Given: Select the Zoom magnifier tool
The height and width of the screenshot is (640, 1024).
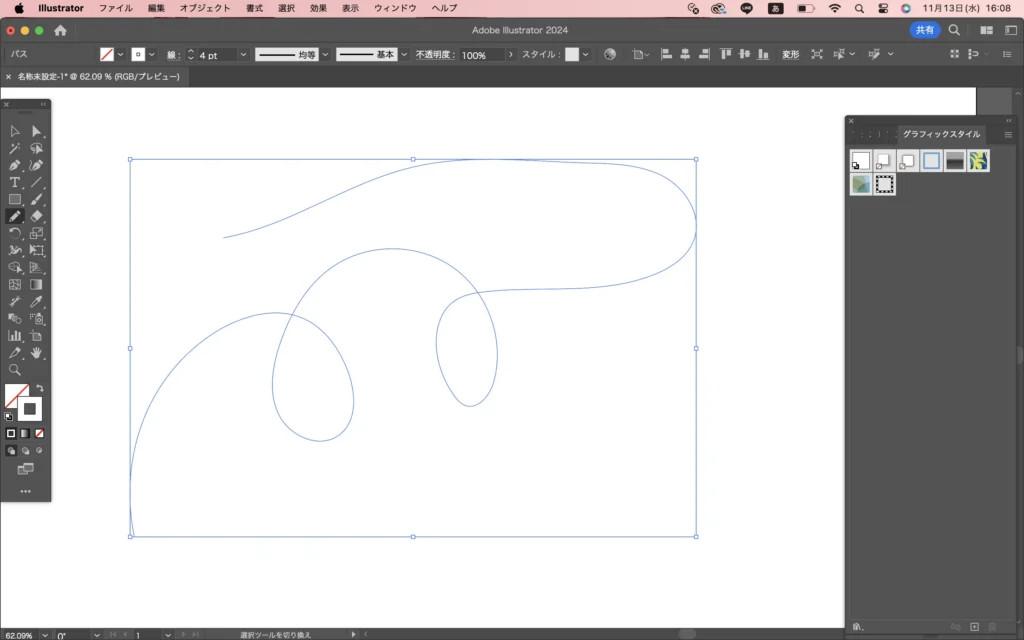Looking at the screenshot, I should 15,369.
